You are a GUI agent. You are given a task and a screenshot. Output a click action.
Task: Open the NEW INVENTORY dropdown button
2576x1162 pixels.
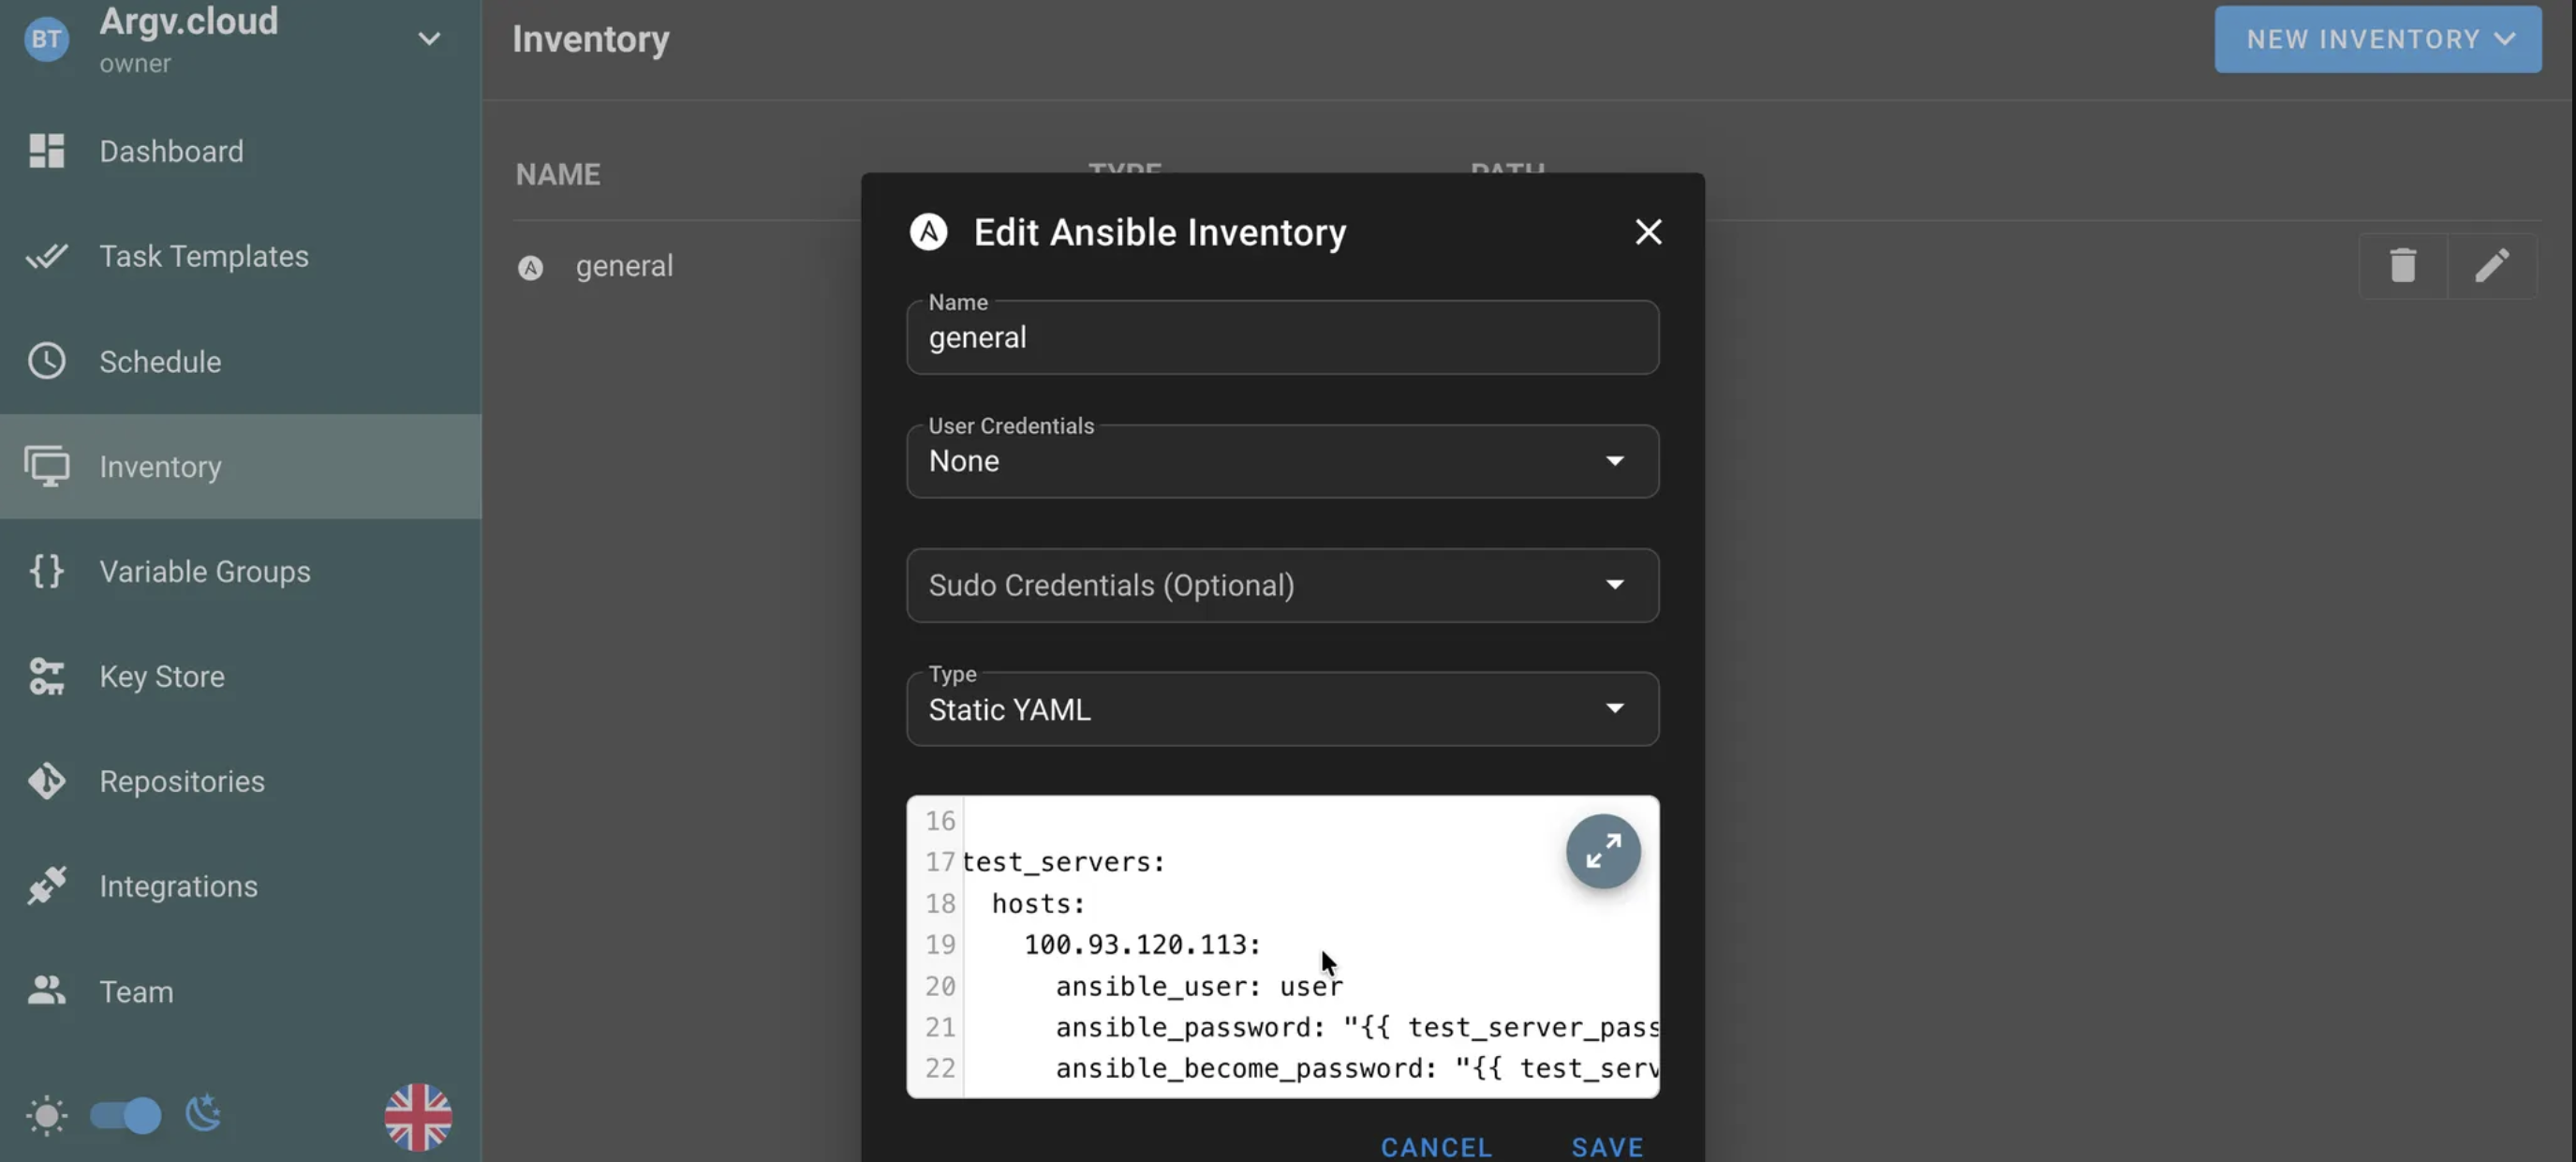(2377, 39)
